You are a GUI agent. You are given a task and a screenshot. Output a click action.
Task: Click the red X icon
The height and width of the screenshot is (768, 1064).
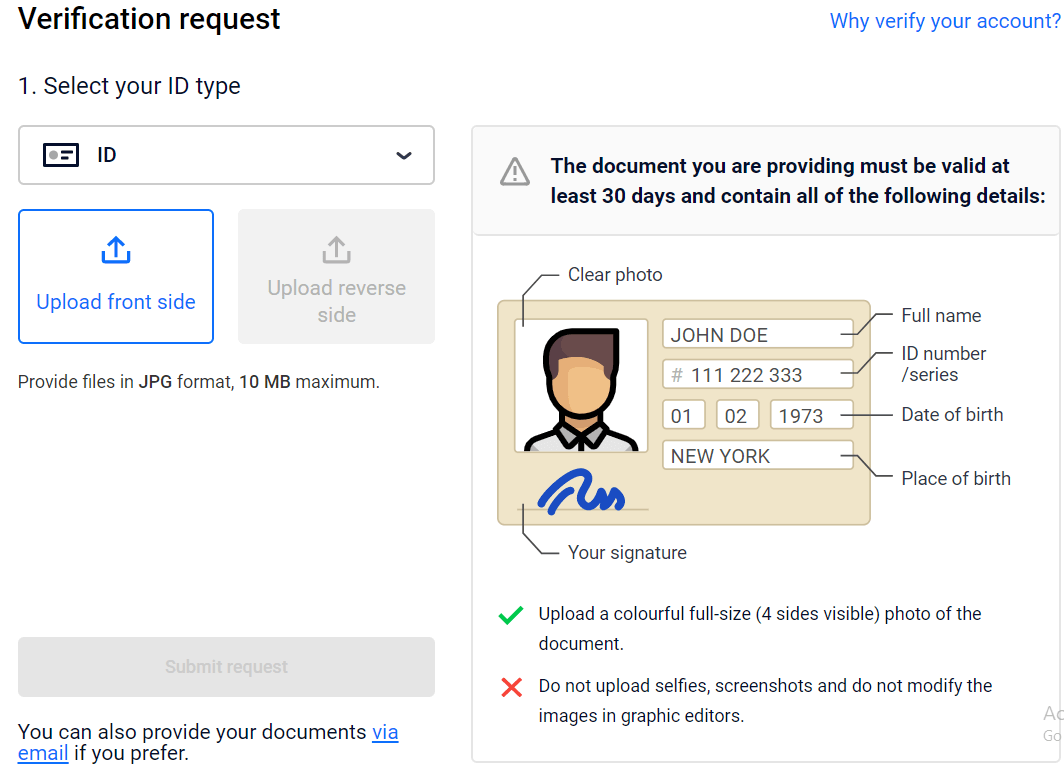512,687
